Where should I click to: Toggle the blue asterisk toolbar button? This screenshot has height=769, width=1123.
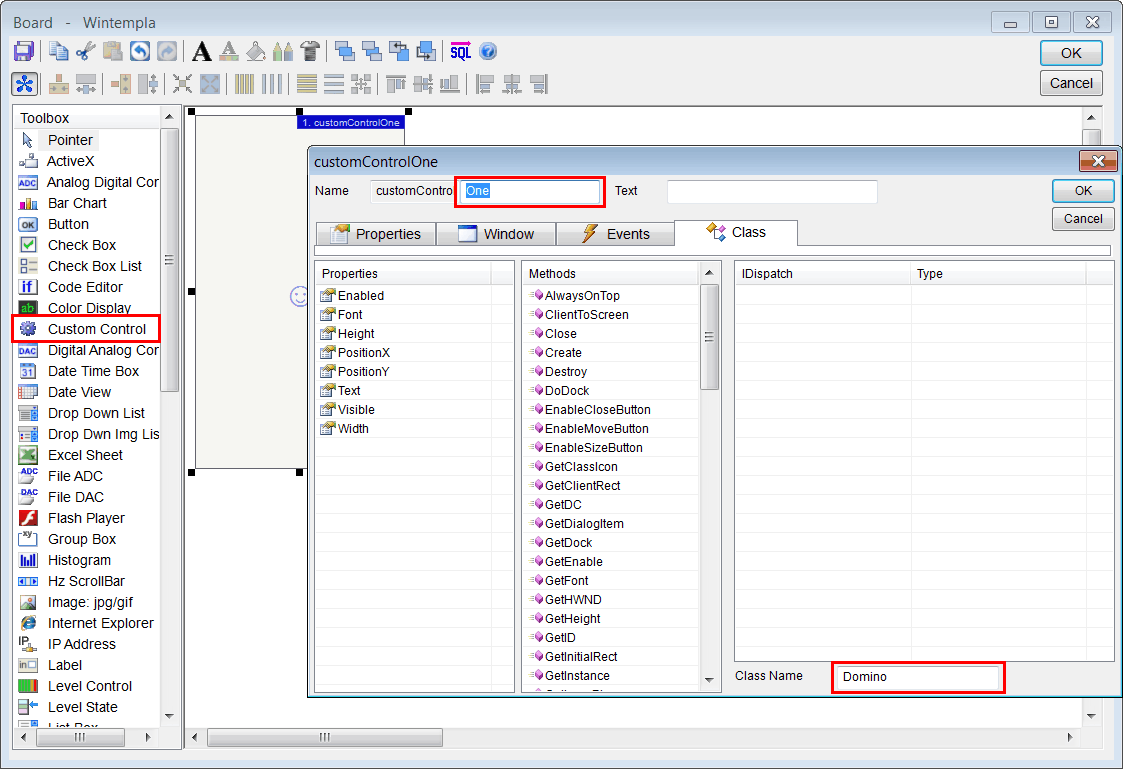24,84
